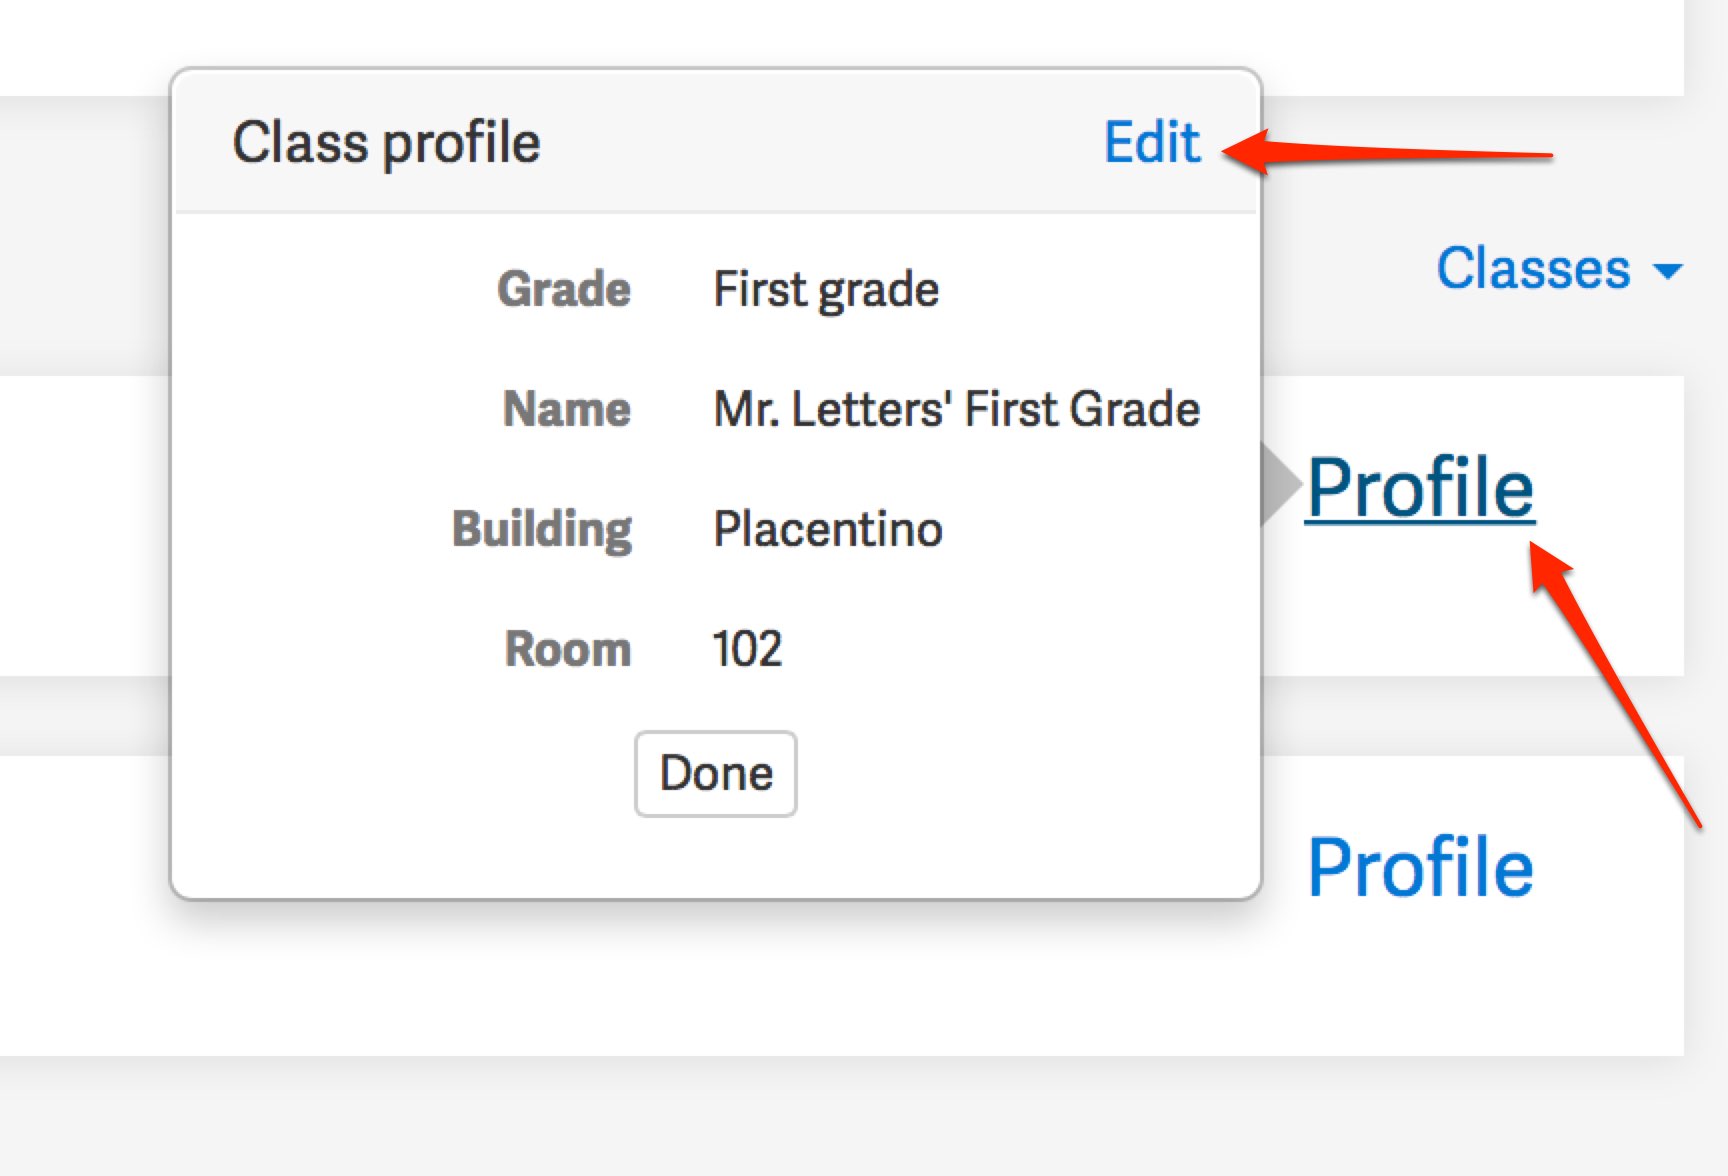The width and height of the screenshot is (1728, 1176).
Task: Click the room number 102
Action: click(x=747, y=649)
